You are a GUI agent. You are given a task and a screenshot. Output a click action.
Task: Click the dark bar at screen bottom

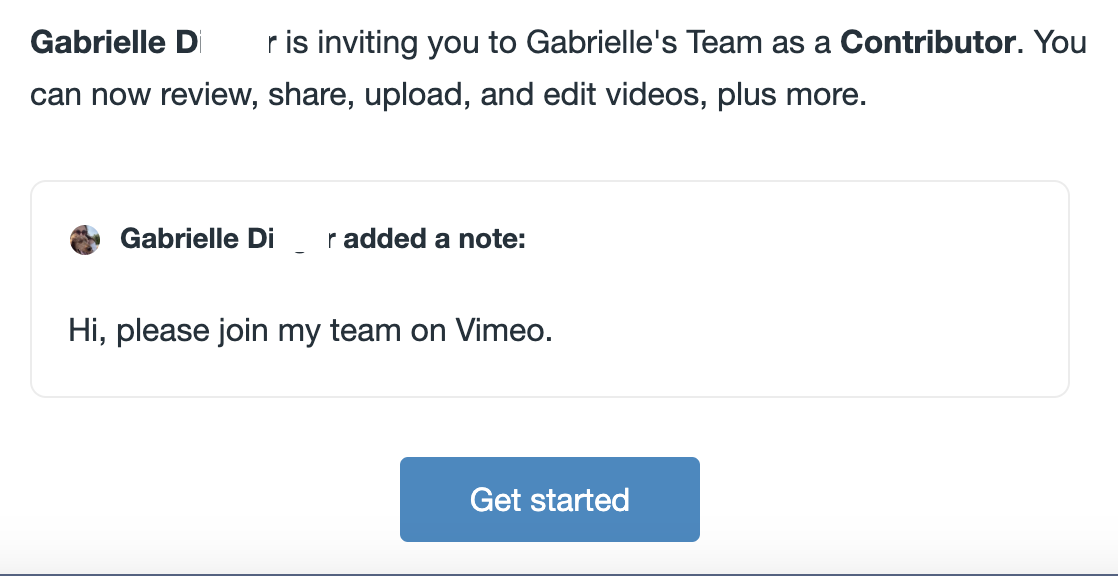click(x=559, y=572)
